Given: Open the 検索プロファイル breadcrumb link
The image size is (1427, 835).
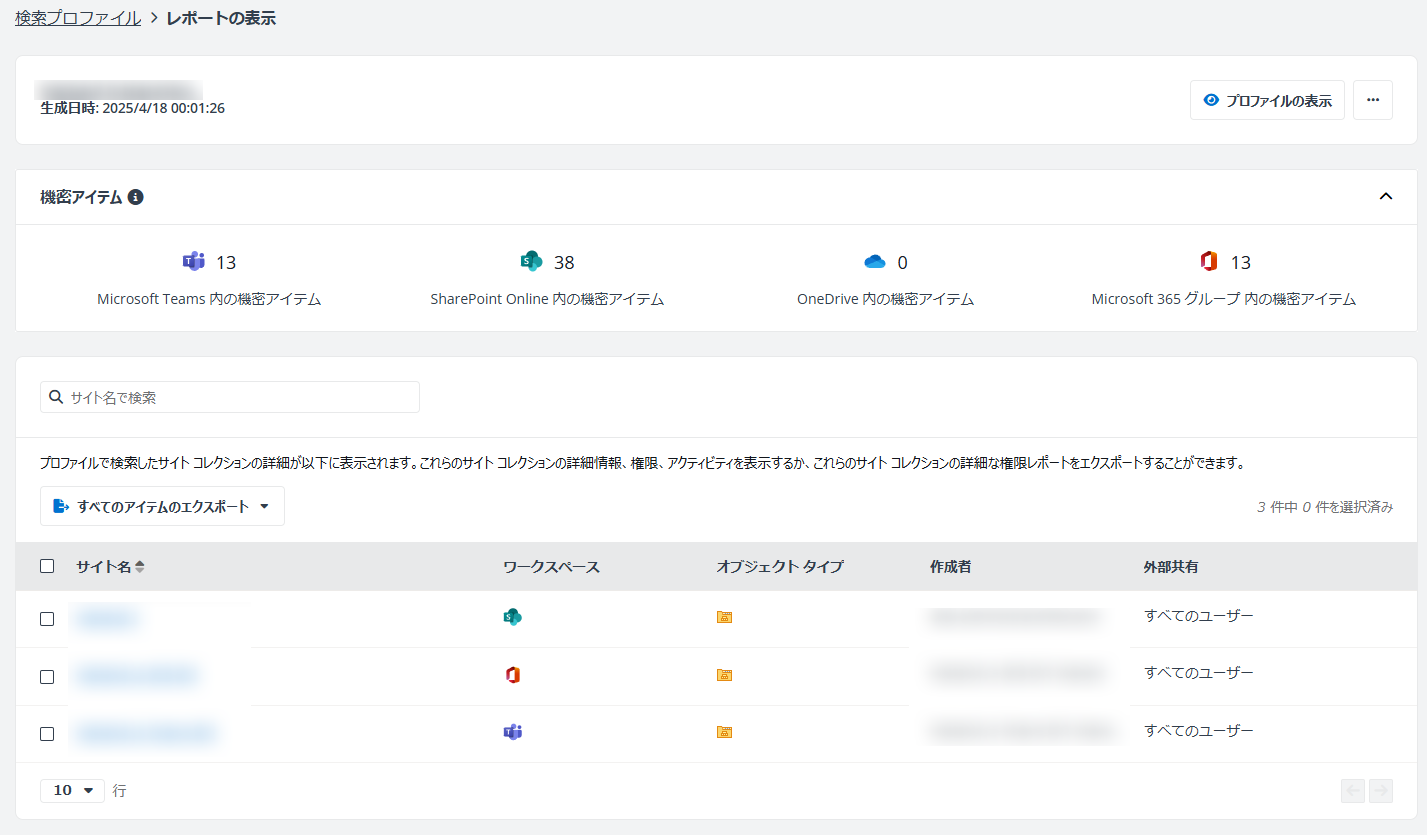Looking at the screenshot, I should coord(78,18).
